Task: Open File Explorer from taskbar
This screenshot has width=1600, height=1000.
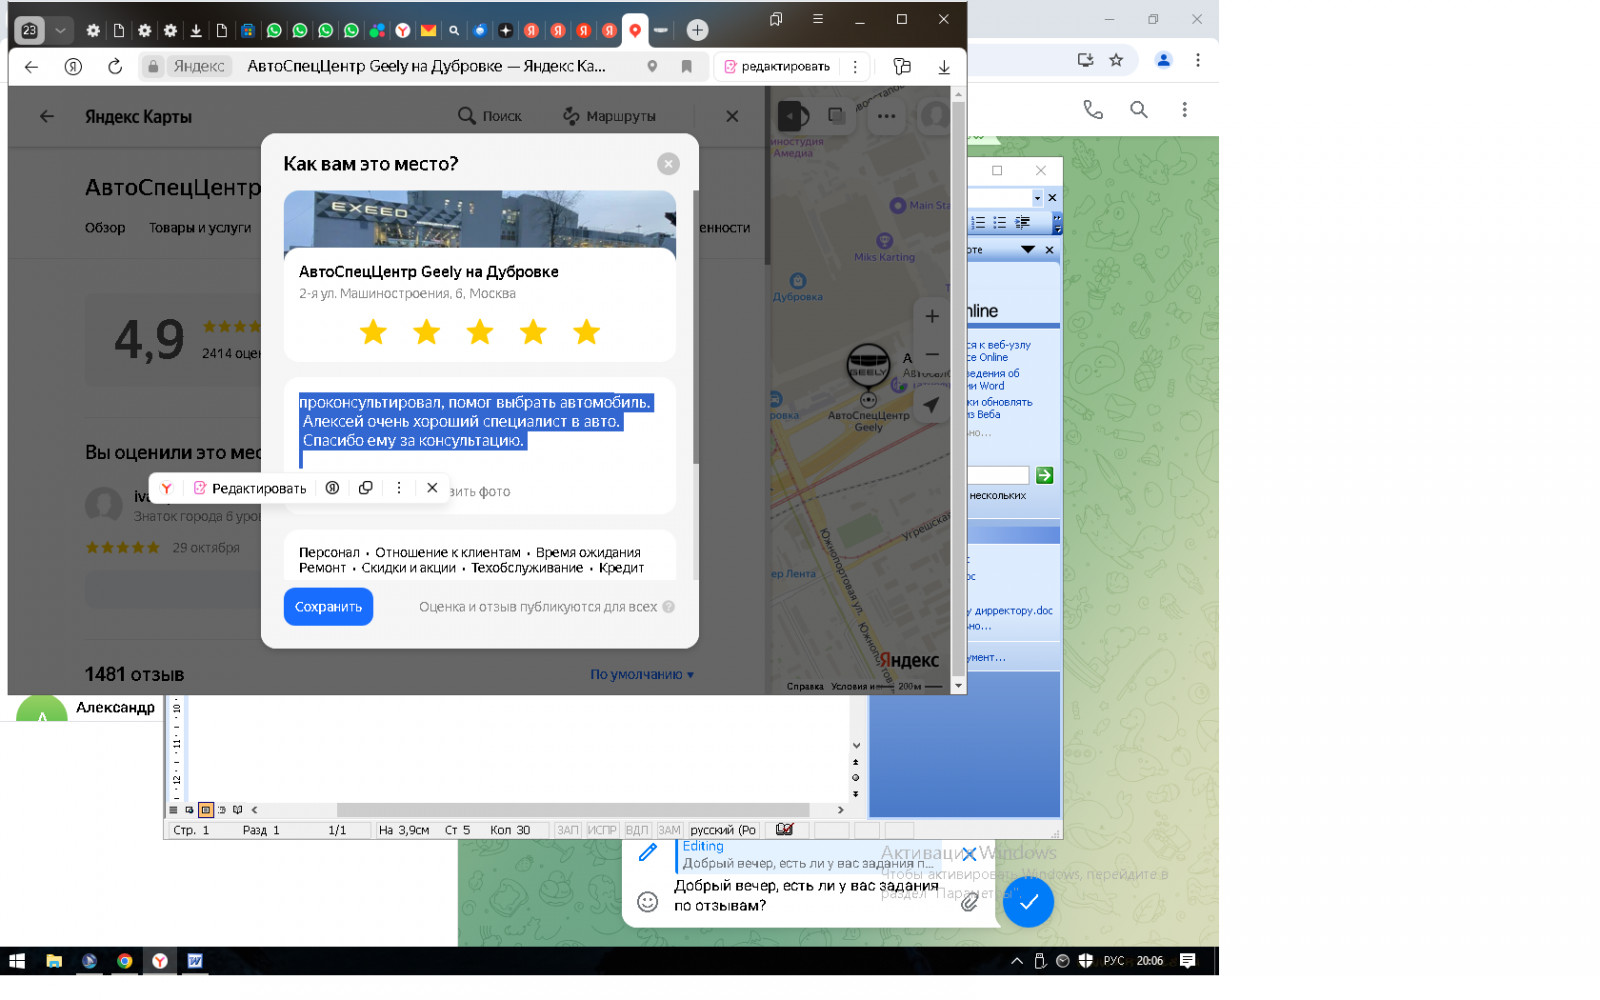Action: (x=54, y=961)
